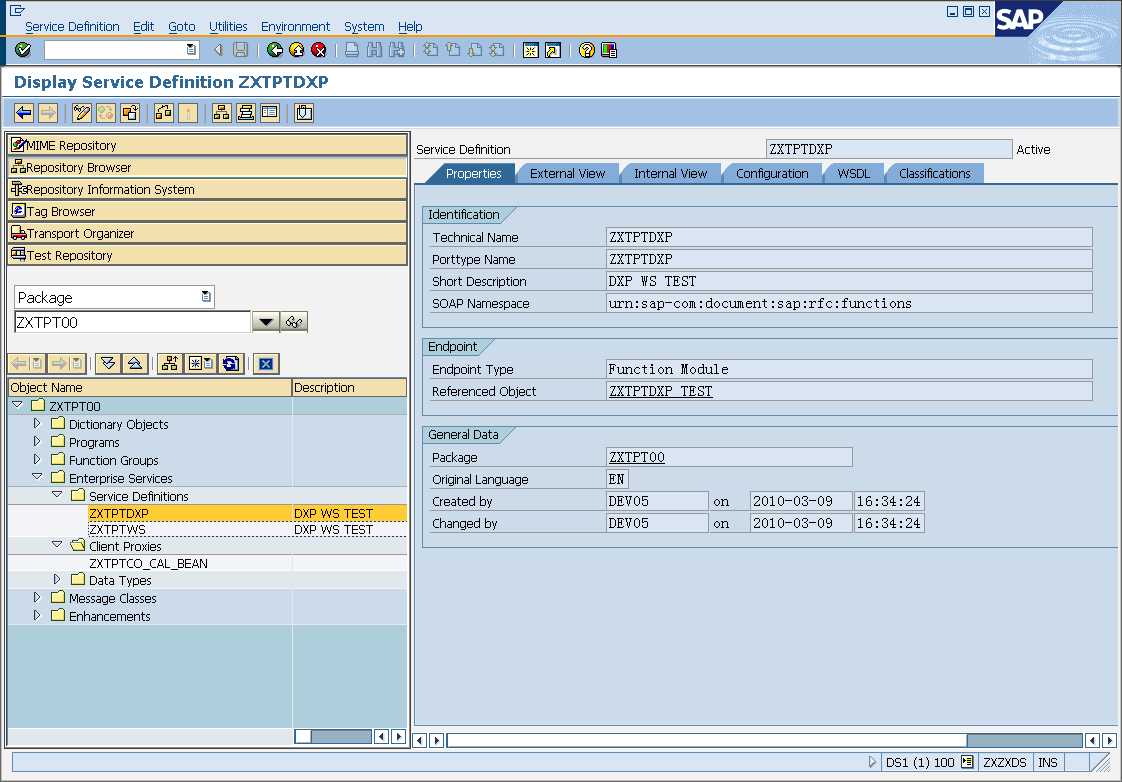Click the Create shortcut icon
The width and height of the screenshot is (1122, 782).
pos(553,50)
